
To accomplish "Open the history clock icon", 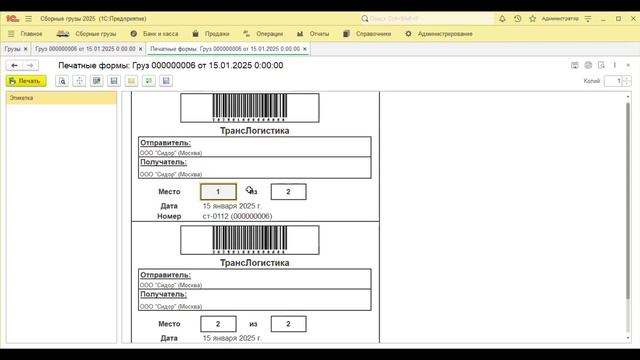I will [518, 19].
